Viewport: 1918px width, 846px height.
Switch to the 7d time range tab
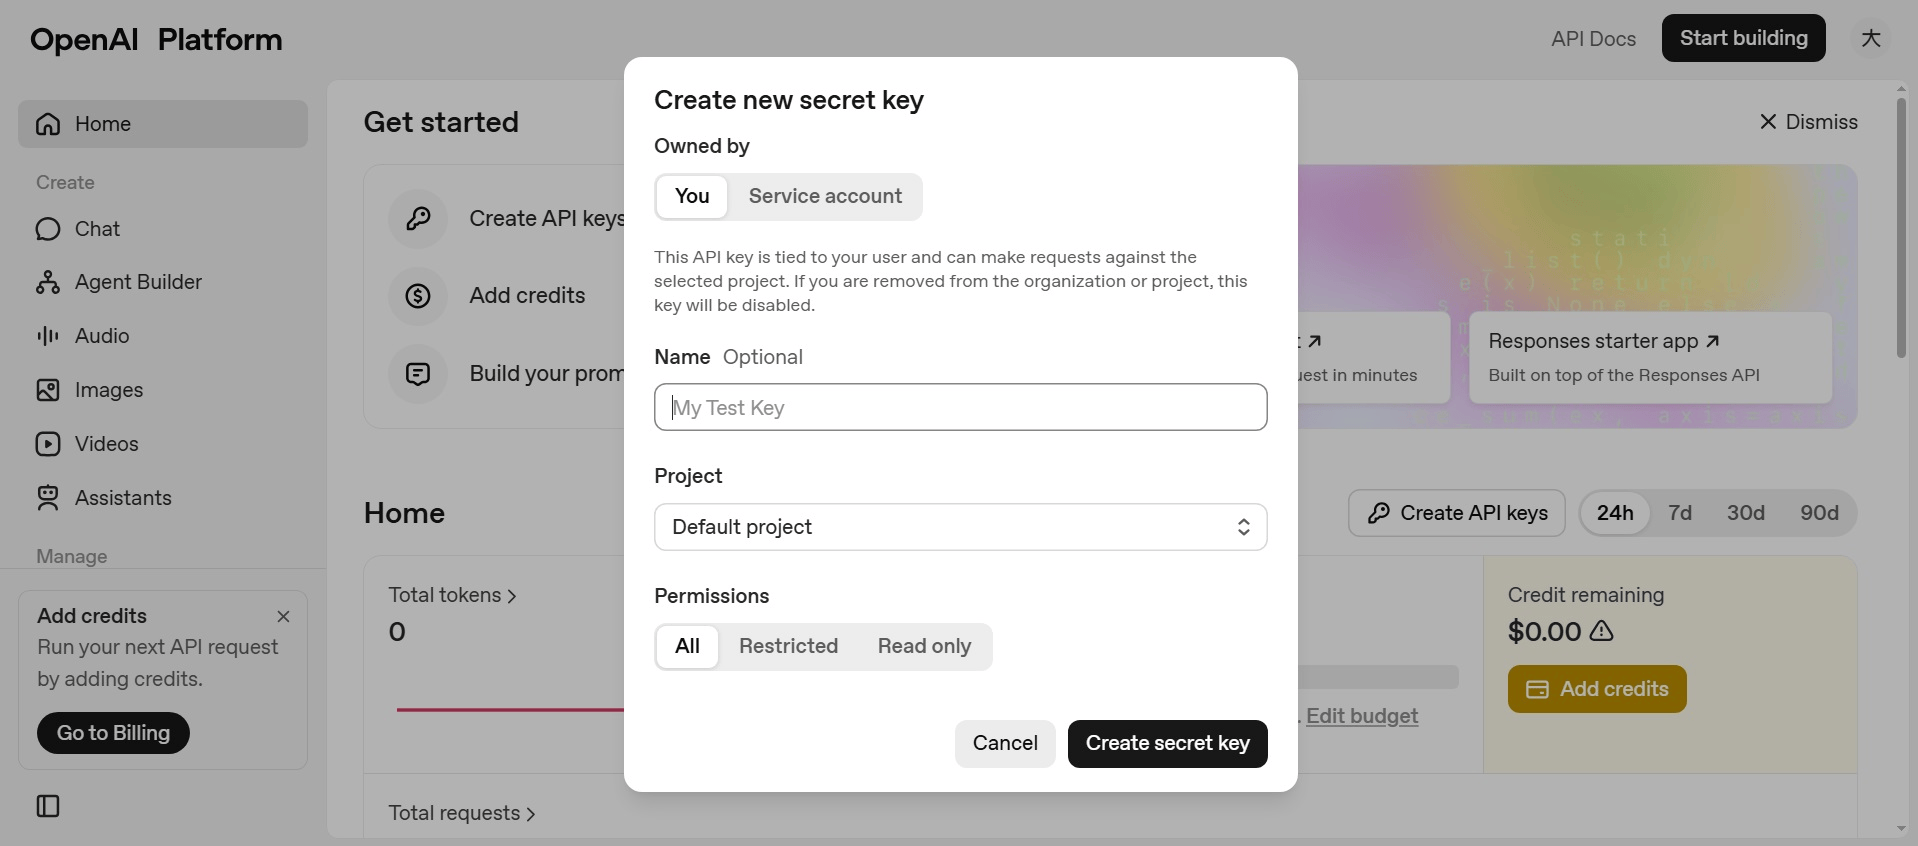(x=1680, y=513)
